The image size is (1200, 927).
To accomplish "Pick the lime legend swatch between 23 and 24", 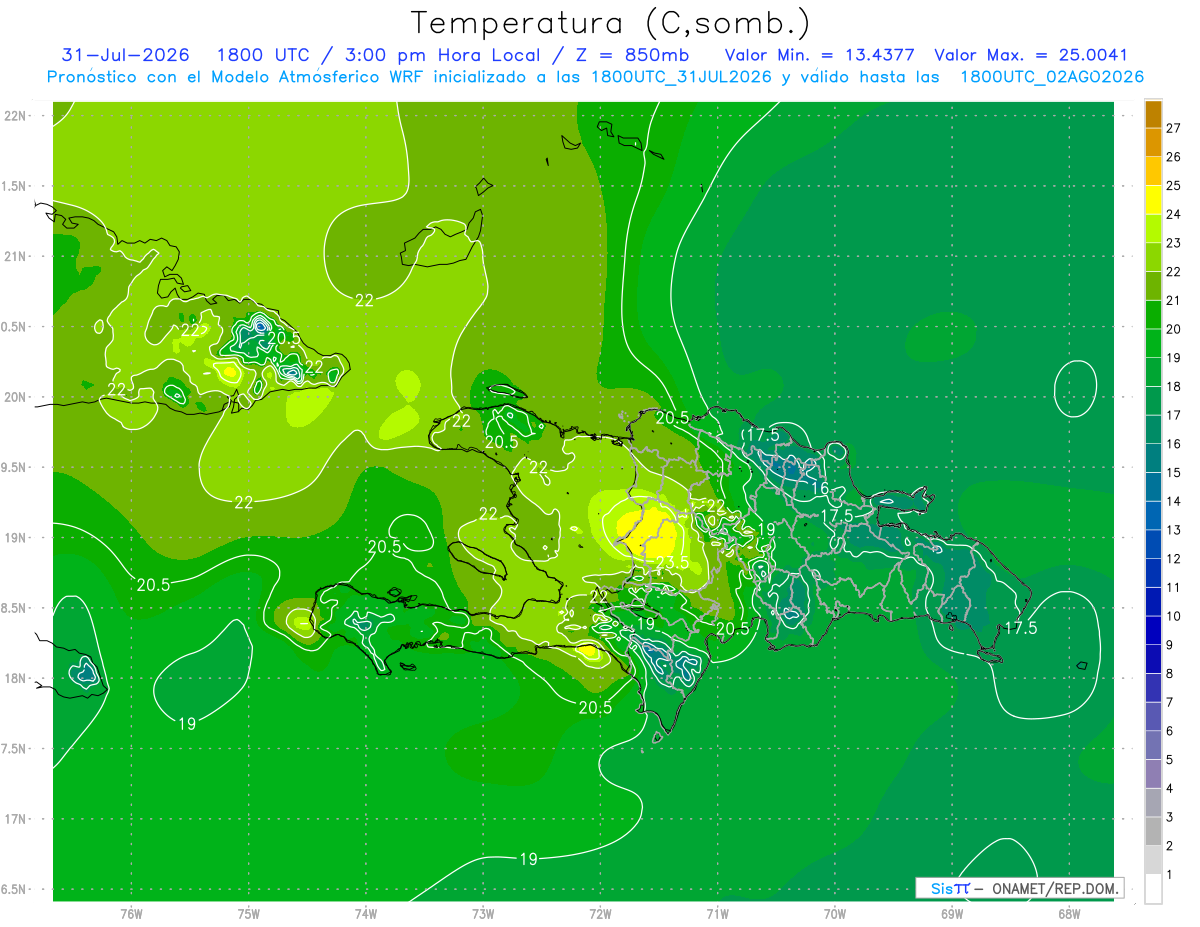I will coord(1153,228).
